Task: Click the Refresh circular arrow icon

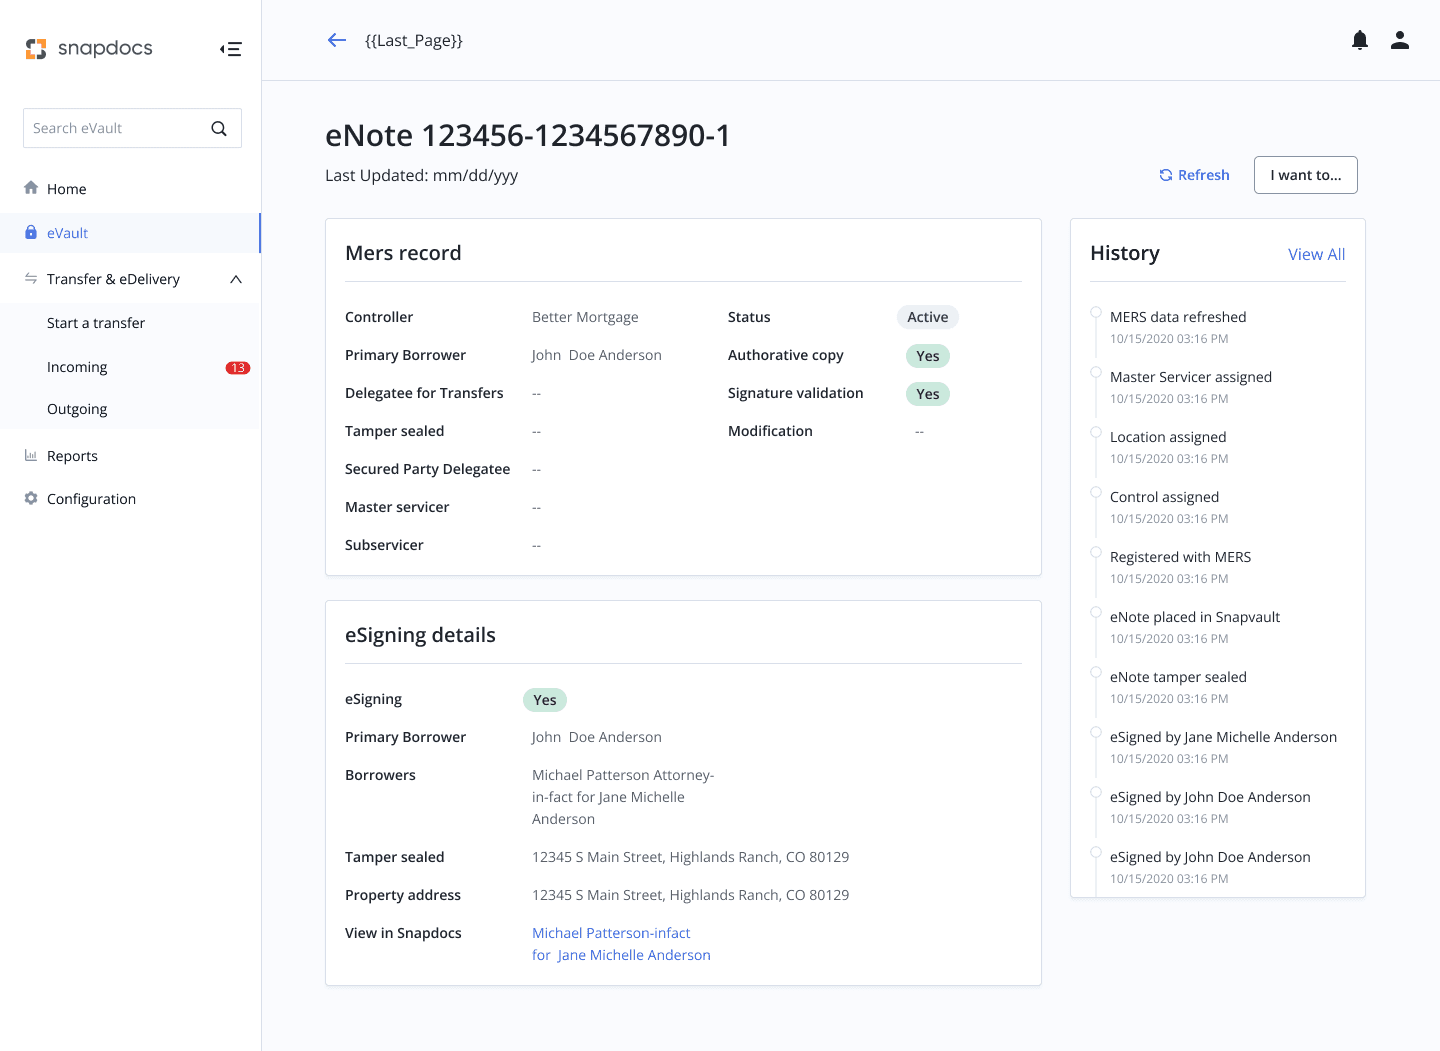Action: [1166, 175]
